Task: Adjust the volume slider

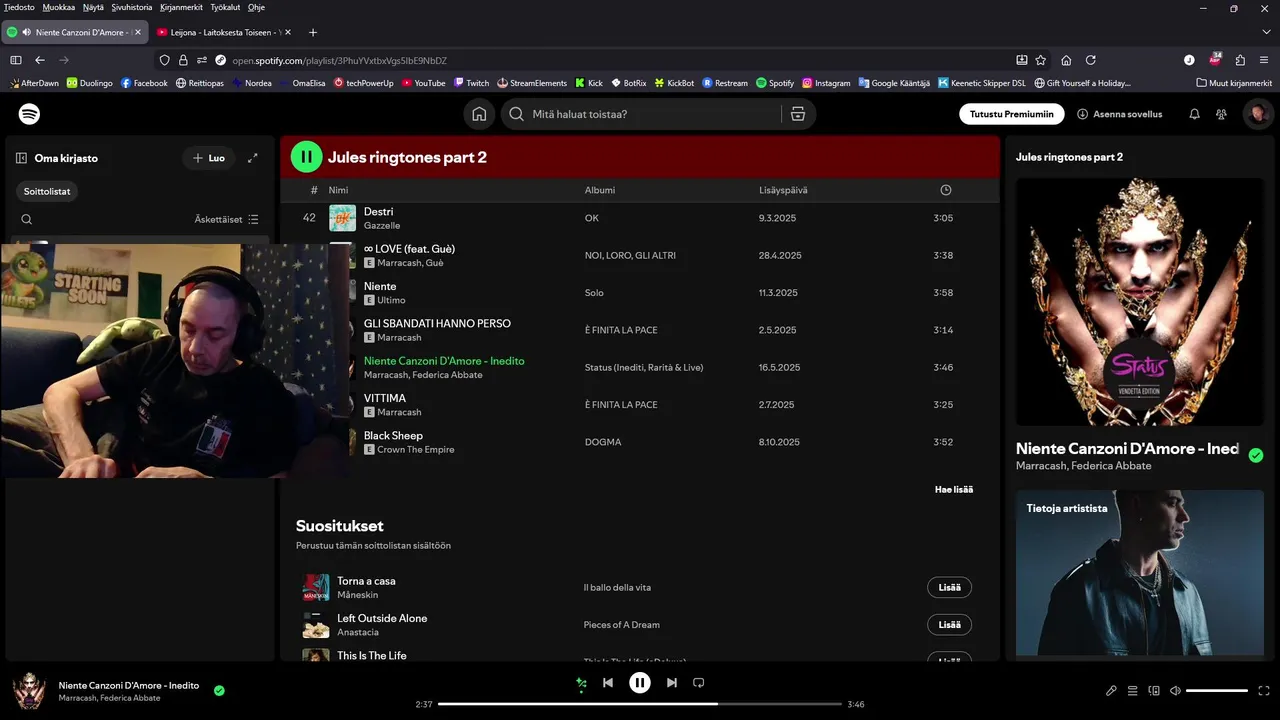Action: click(x=1217, y=691)
